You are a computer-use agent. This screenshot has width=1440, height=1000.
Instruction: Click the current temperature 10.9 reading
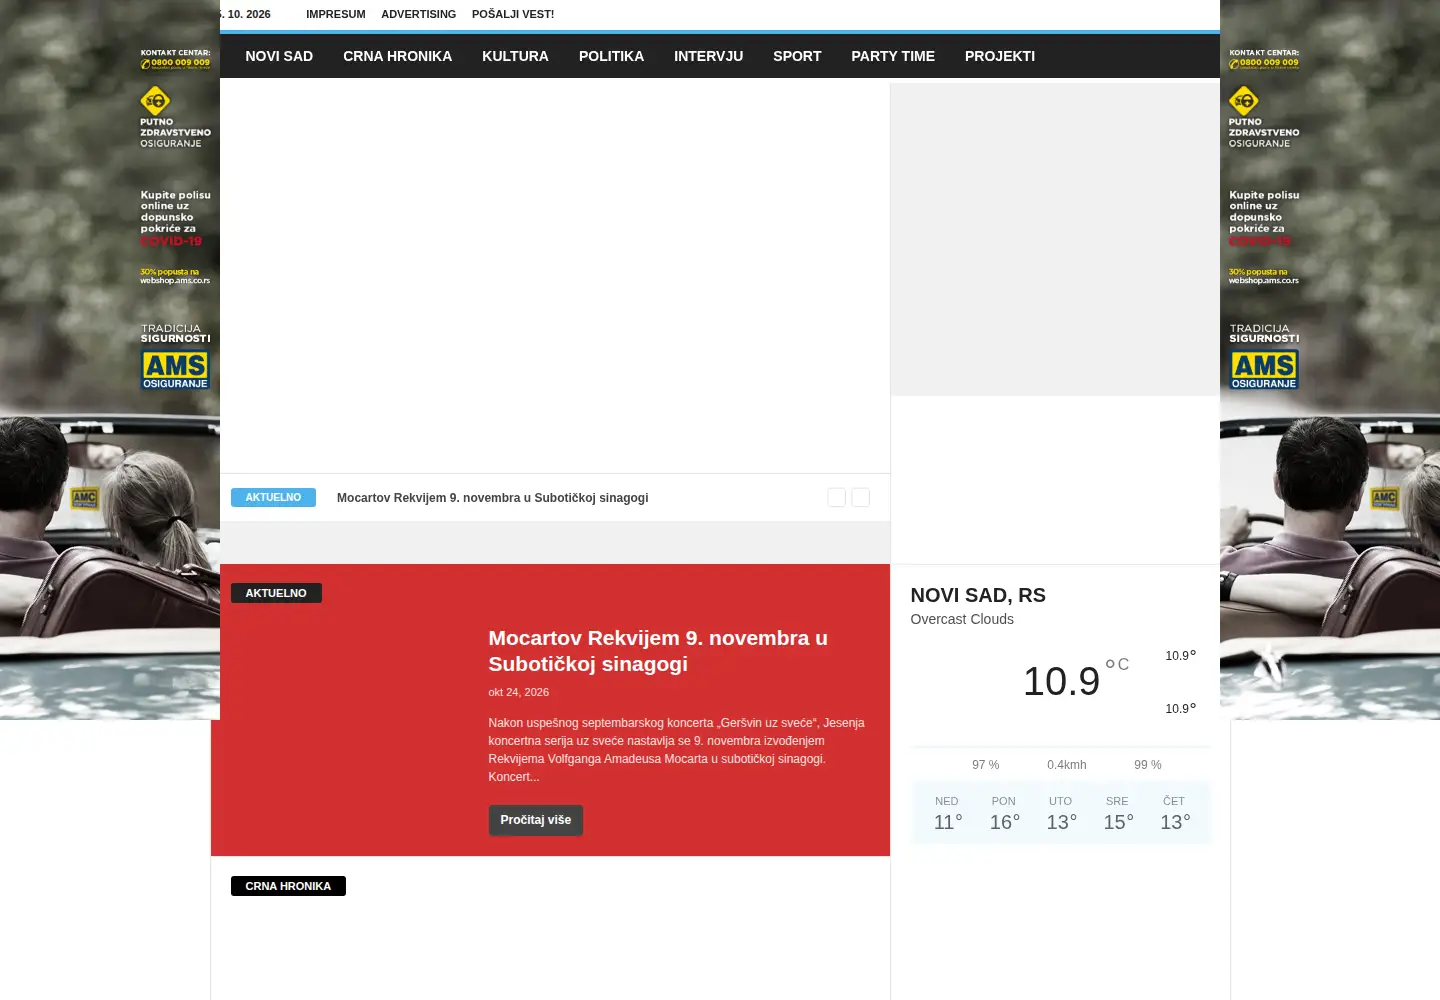(x=1061, y=682)
